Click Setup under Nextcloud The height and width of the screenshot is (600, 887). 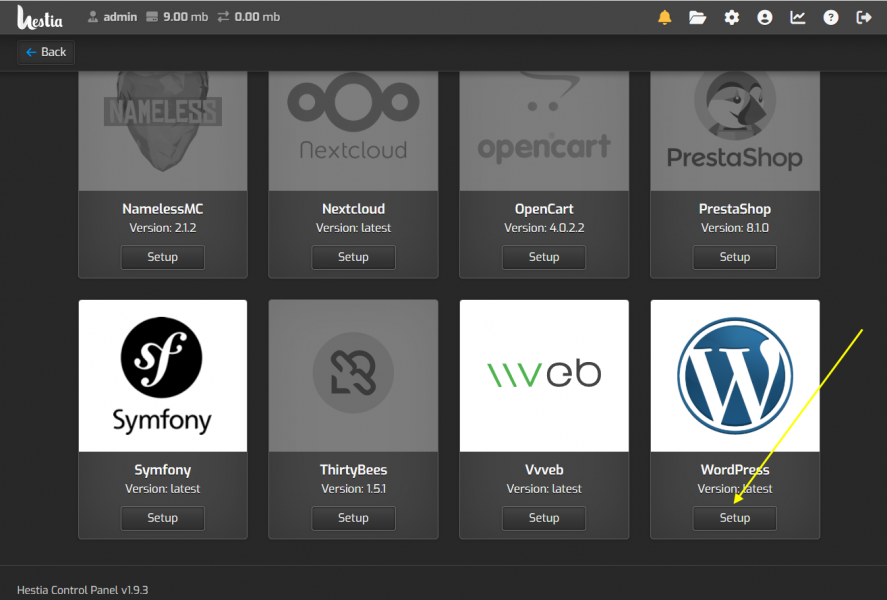point(353,257)
